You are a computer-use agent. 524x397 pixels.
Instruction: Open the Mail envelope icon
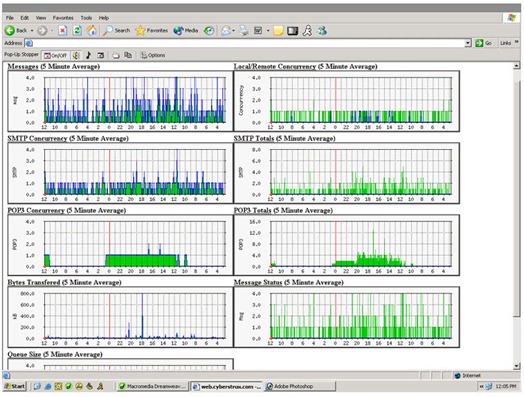(x=226, y=31)
